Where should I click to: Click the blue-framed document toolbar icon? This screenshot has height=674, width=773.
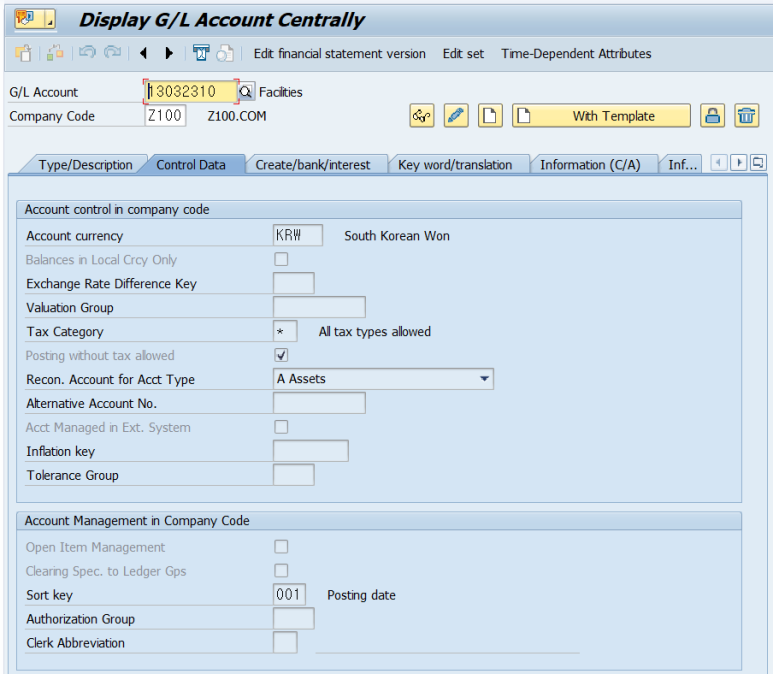201,53
